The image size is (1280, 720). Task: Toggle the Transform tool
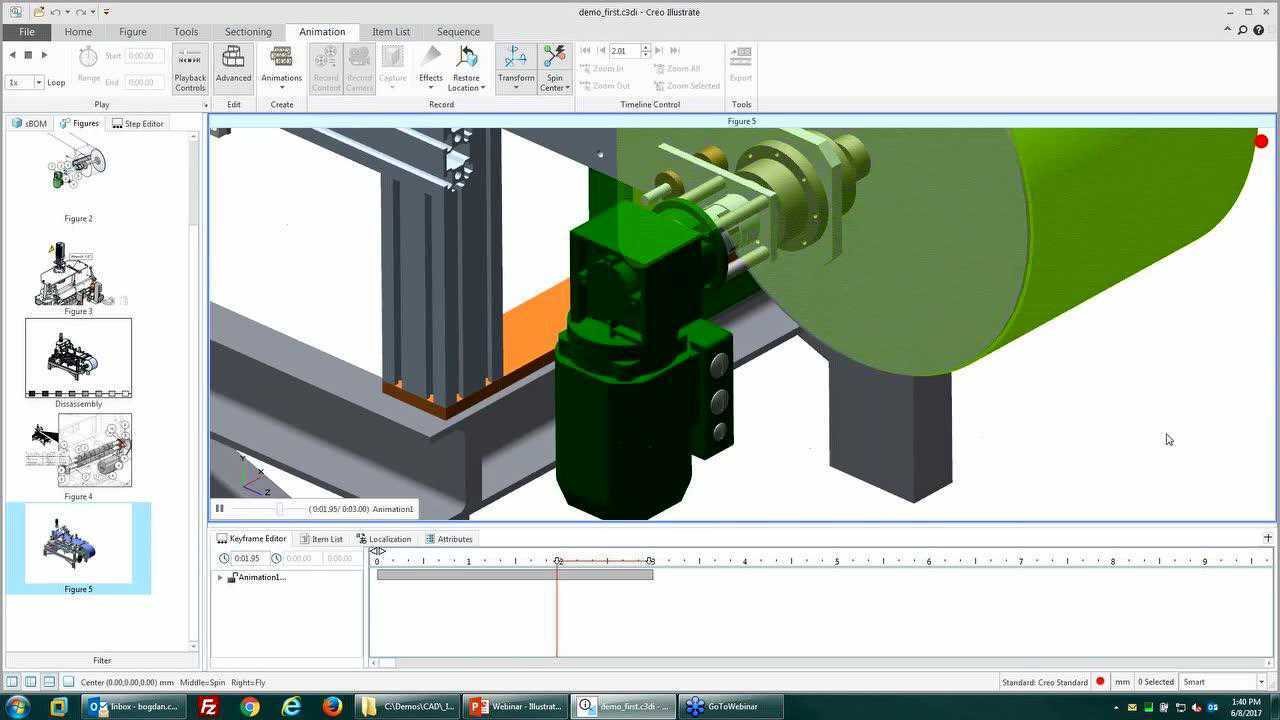click(x=516, y=65)
